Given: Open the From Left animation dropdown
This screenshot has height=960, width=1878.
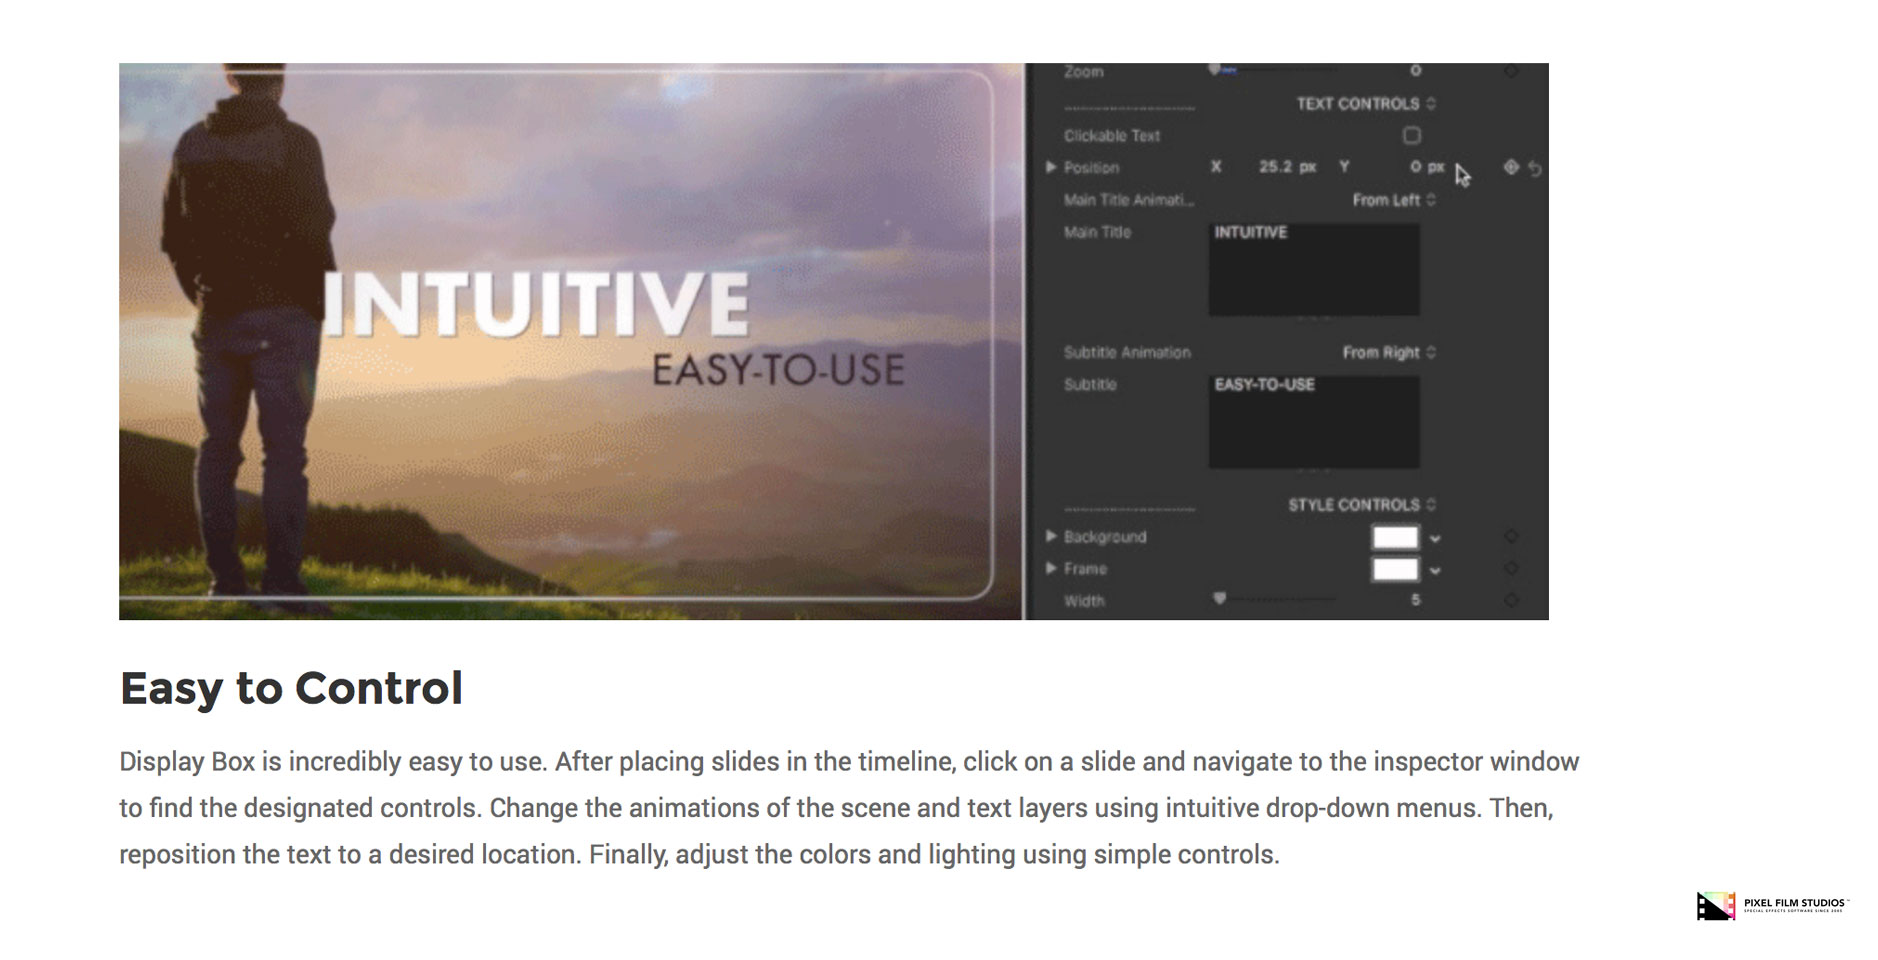Looking at the screenshot, I should pyautogui.click(x=1394, y=200).
